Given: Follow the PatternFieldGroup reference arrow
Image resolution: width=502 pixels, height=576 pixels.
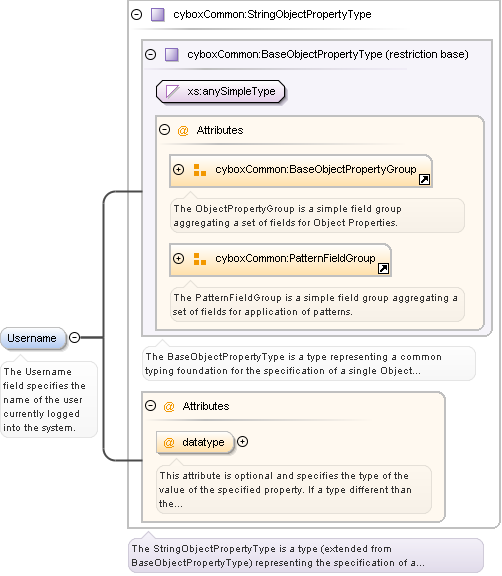Looking at the screenshot, I should 383,269.
